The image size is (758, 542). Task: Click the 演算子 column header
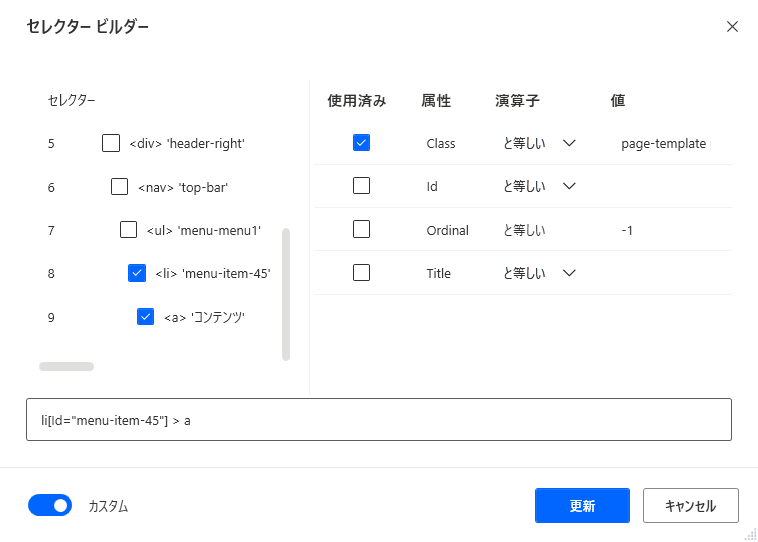(x=517, y=101)
